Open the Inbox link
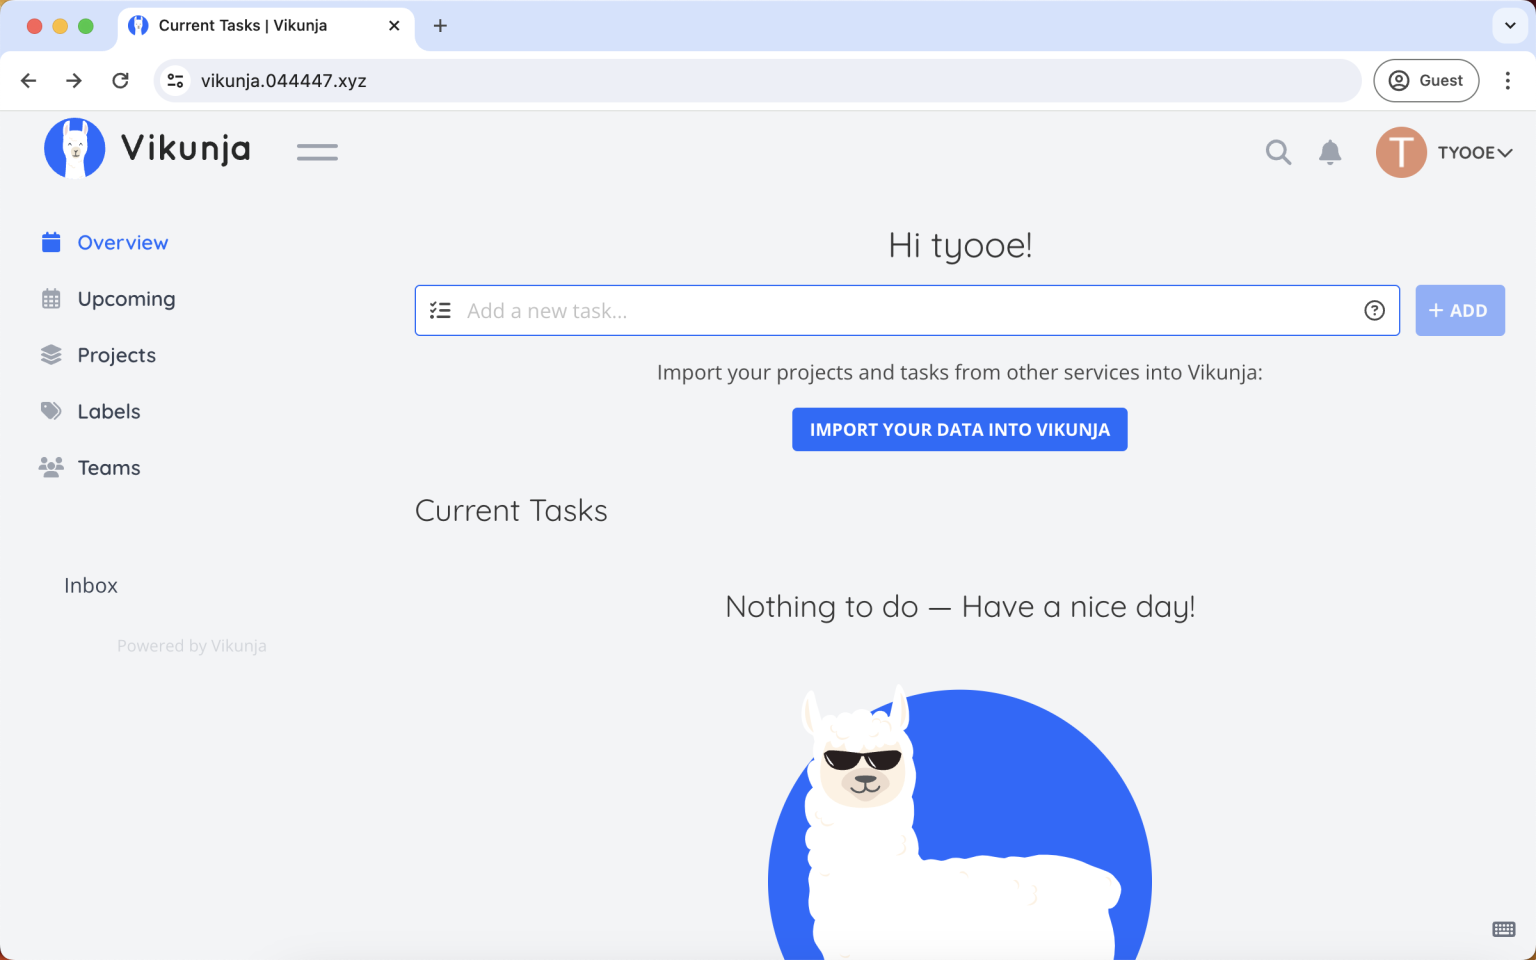 click(90, 585)
